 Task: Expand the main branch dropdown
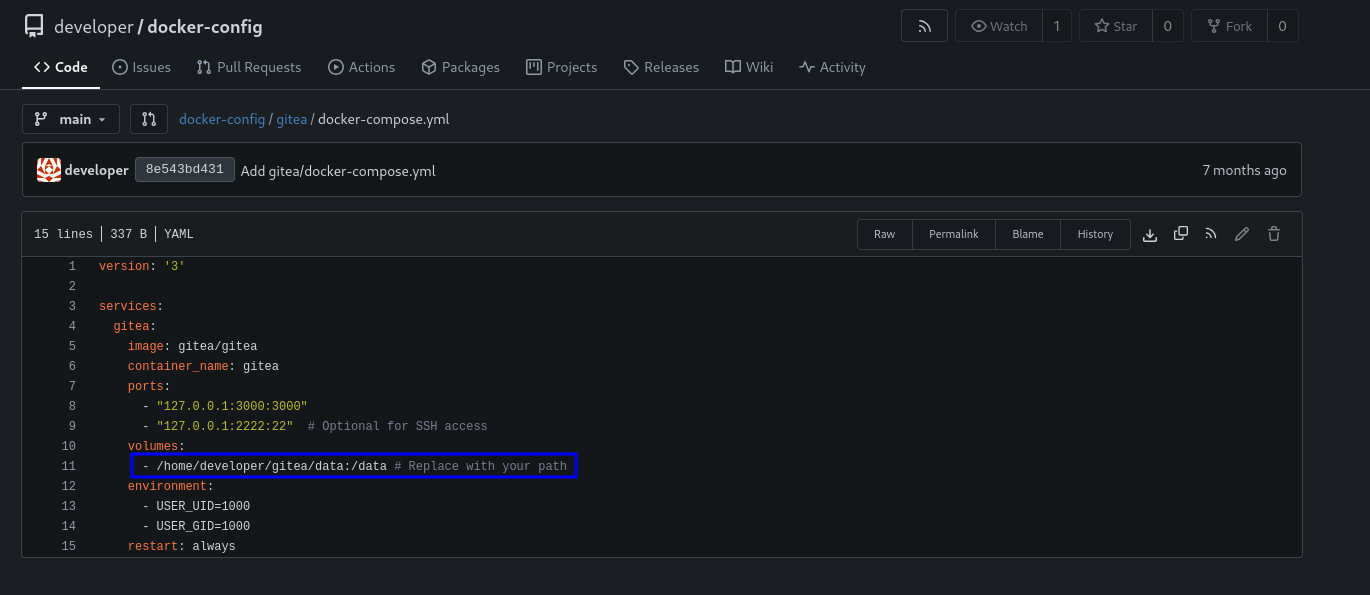coord(71,119)
